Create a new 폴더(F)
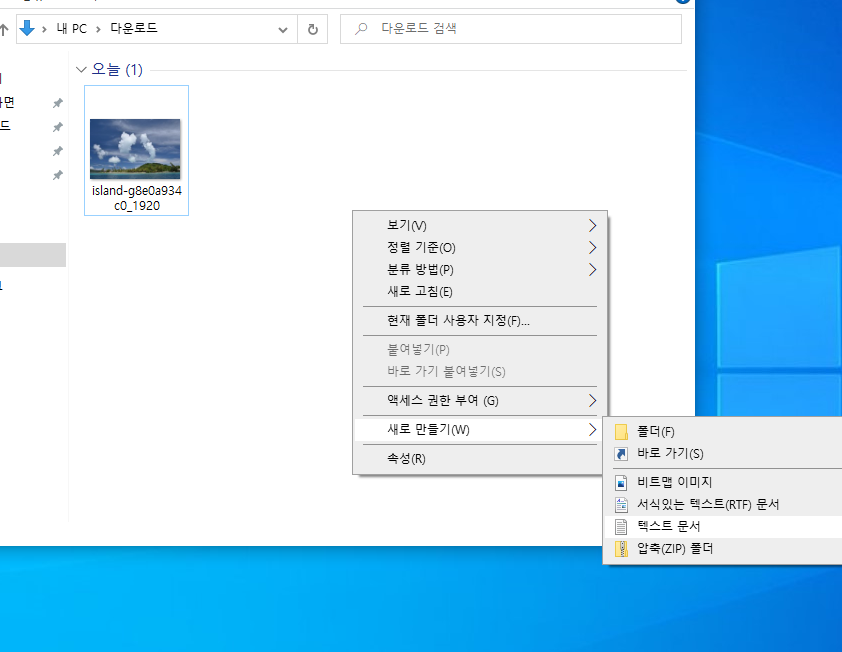 pos(723,432)
